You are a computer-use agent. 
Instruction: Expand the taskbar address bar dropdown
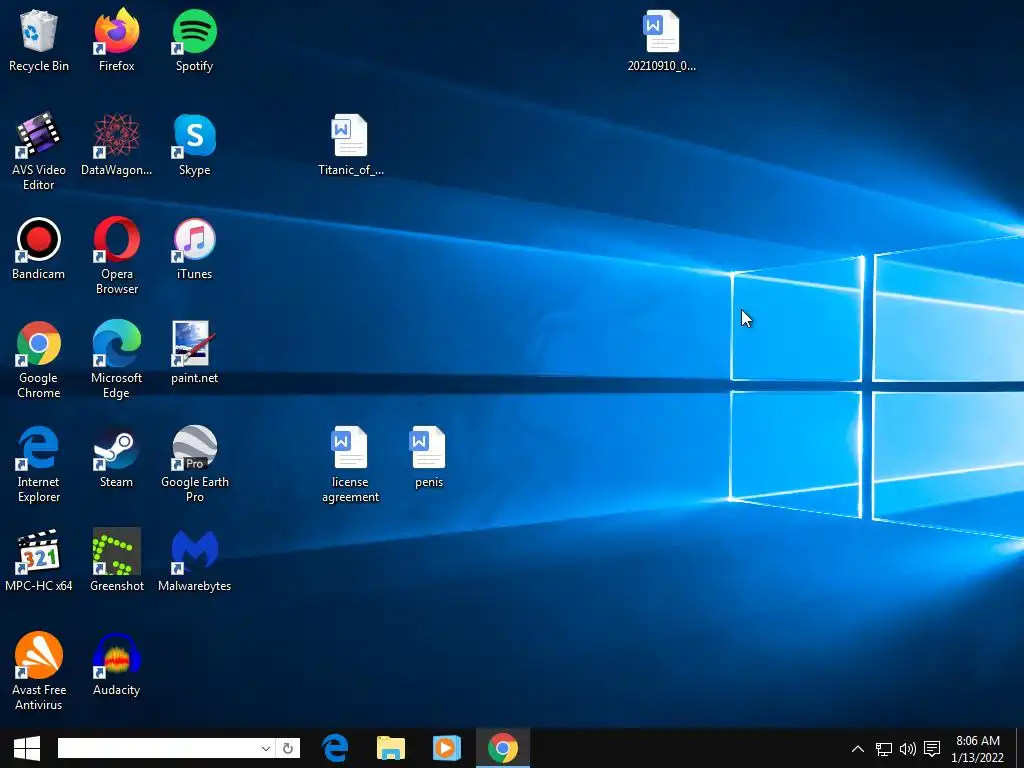coord(265,748)
